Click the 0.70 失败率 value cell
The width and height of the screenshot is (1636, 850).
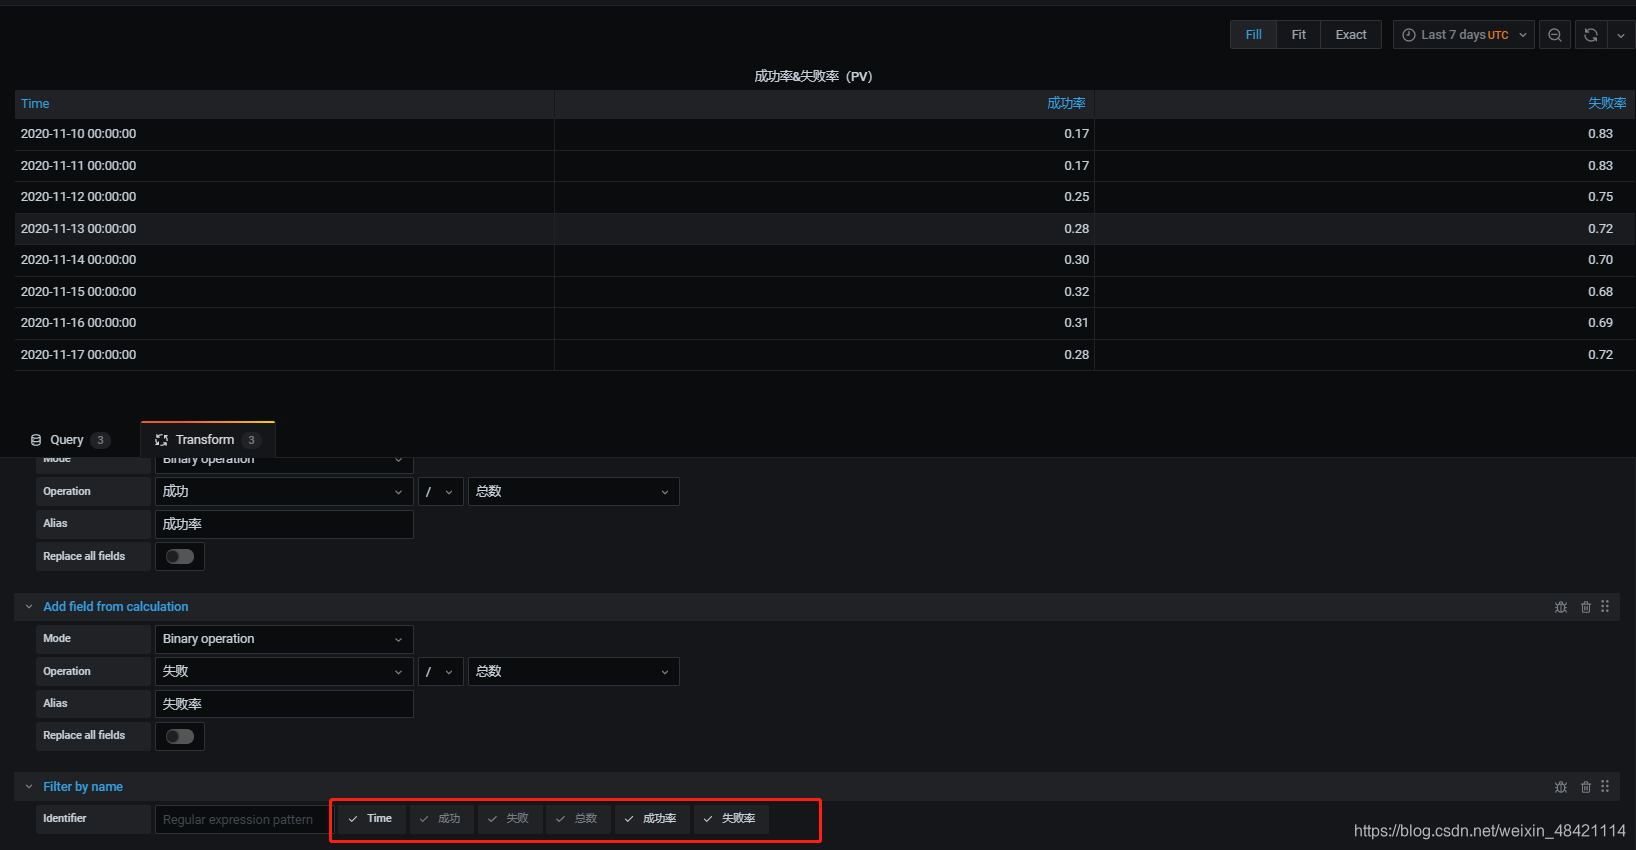(x=1365, y=260)
